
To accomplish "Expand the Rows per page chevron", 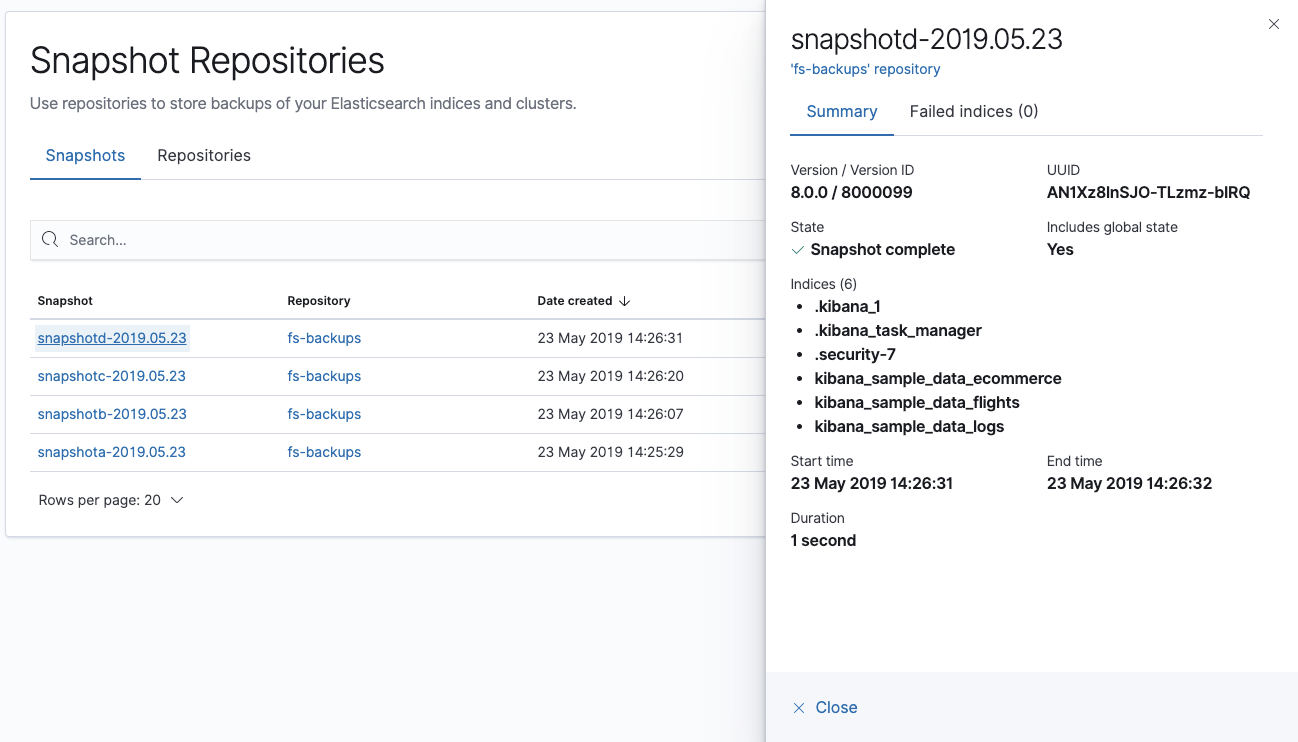I will pyautogui.click(x=178, y=499).
